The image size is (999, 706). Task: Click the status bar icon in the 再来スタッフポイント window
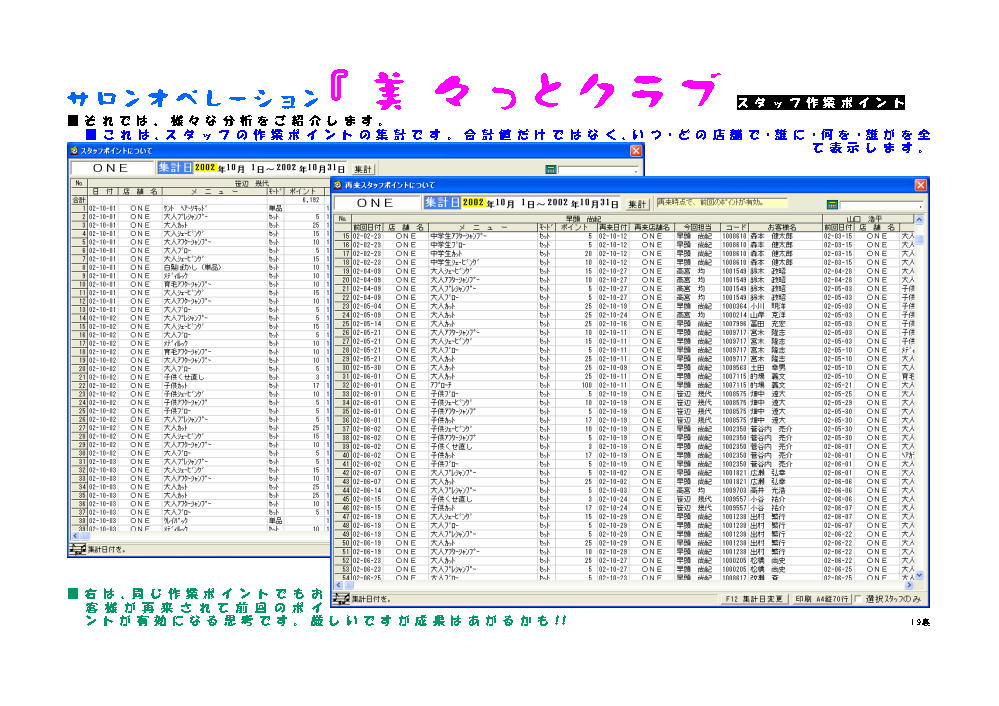click(341, 598)
